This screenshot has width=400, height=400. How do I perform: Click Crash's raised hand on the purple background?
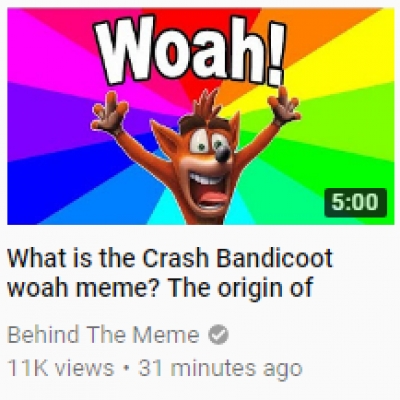click(x=109, y=112)
